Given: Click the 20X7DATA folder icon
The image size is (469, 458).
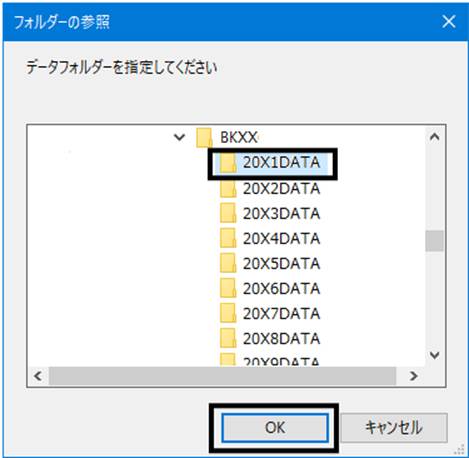Looking at the screenshot, I should pyautogui.click(x=228, y=313).
